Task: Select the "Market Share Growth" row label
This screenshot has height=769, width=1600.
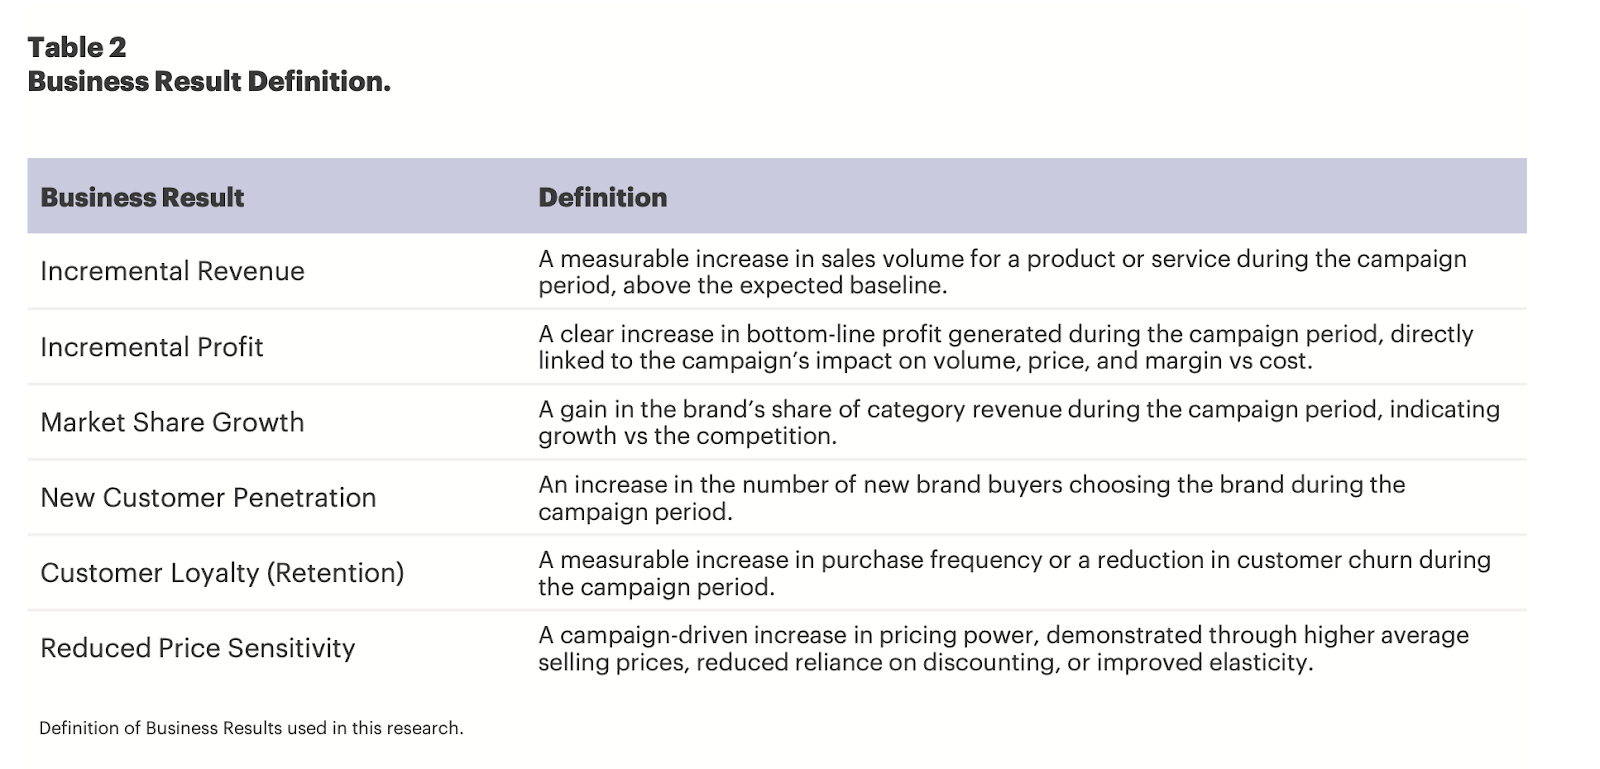Action: click(x=172, y=422)
